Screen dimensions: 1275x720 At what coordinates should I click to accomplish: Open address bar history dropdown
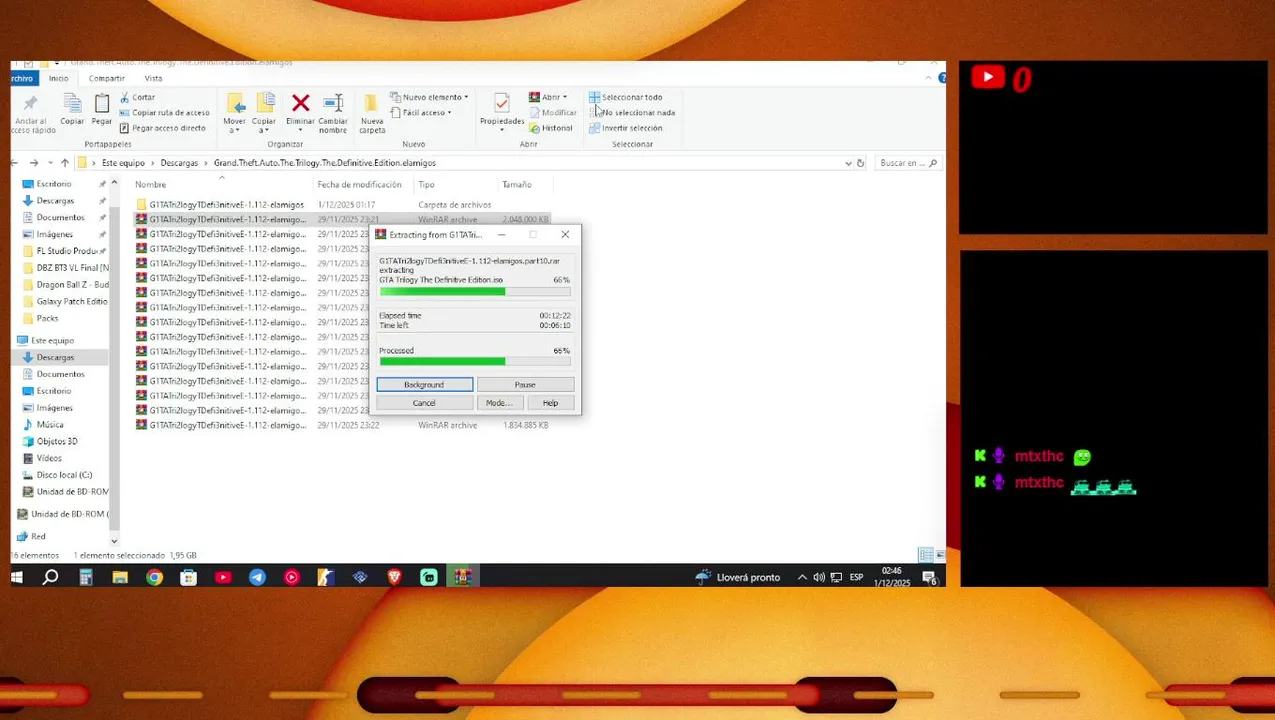click(848, 163)
